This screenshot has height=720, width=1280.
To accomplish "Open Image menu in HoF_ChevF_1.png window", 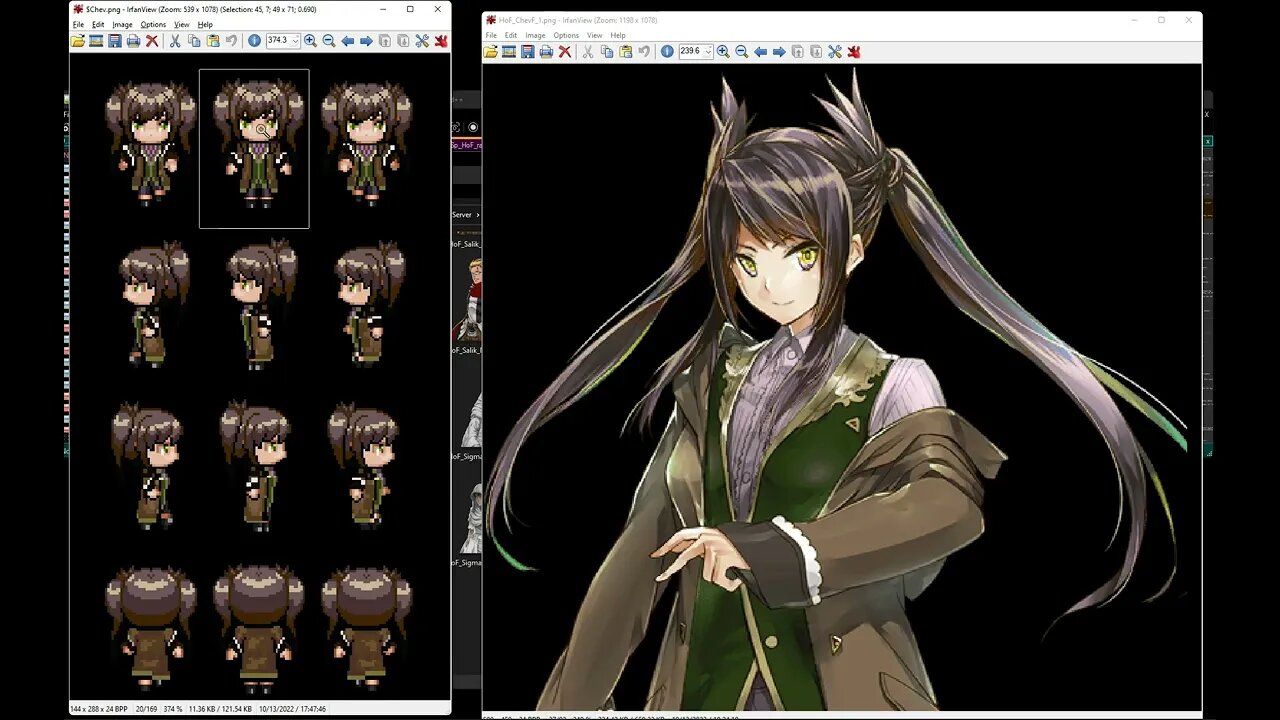I will 536,35.
